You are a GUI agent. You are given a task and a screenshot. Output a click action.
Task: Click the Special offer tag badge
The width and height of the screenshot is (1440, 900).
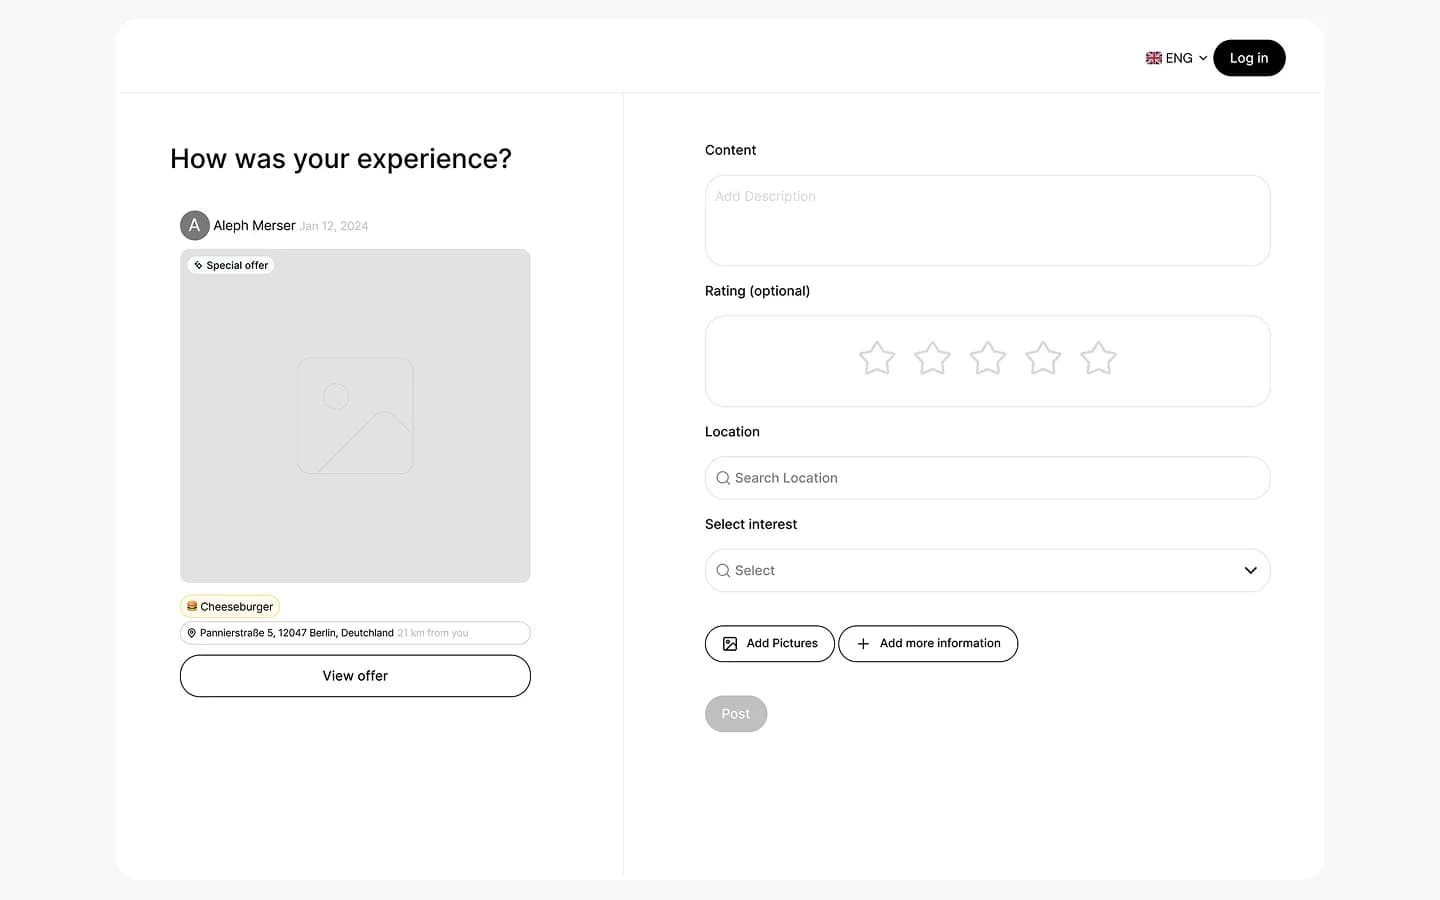click(231, 265)
